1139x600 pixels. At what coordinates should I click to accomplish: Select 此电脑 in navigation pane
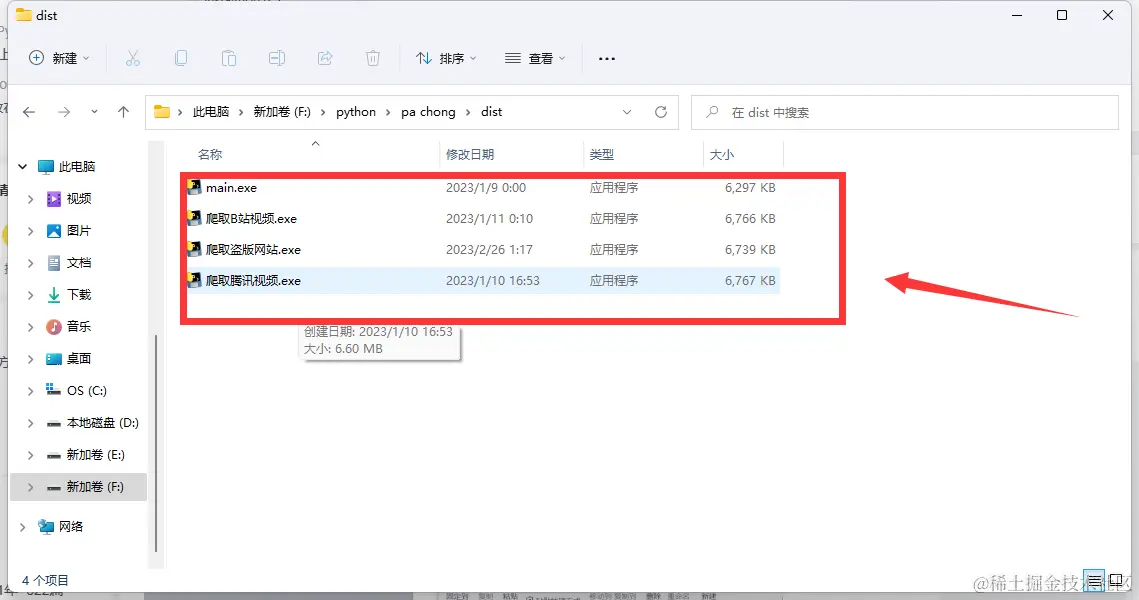point(76,166)
